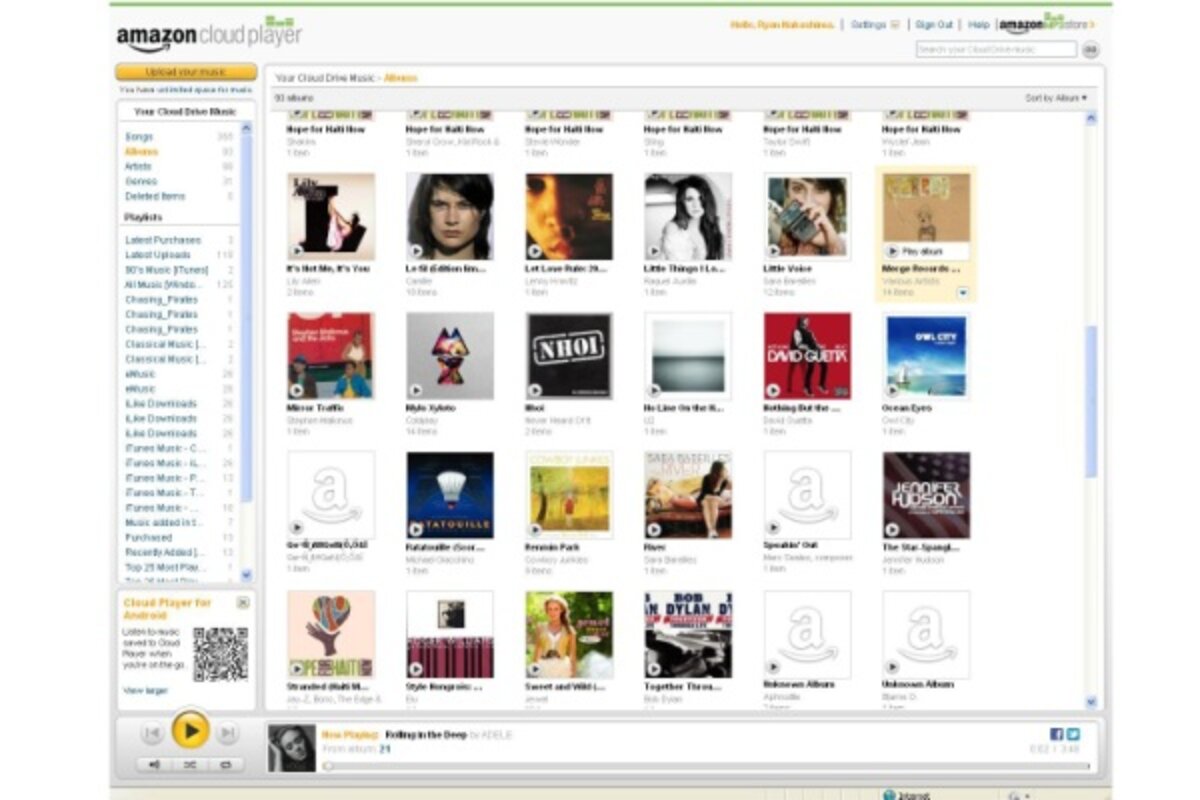
Task: Play the Nothing But the Beat album
Action: (773, 390)
